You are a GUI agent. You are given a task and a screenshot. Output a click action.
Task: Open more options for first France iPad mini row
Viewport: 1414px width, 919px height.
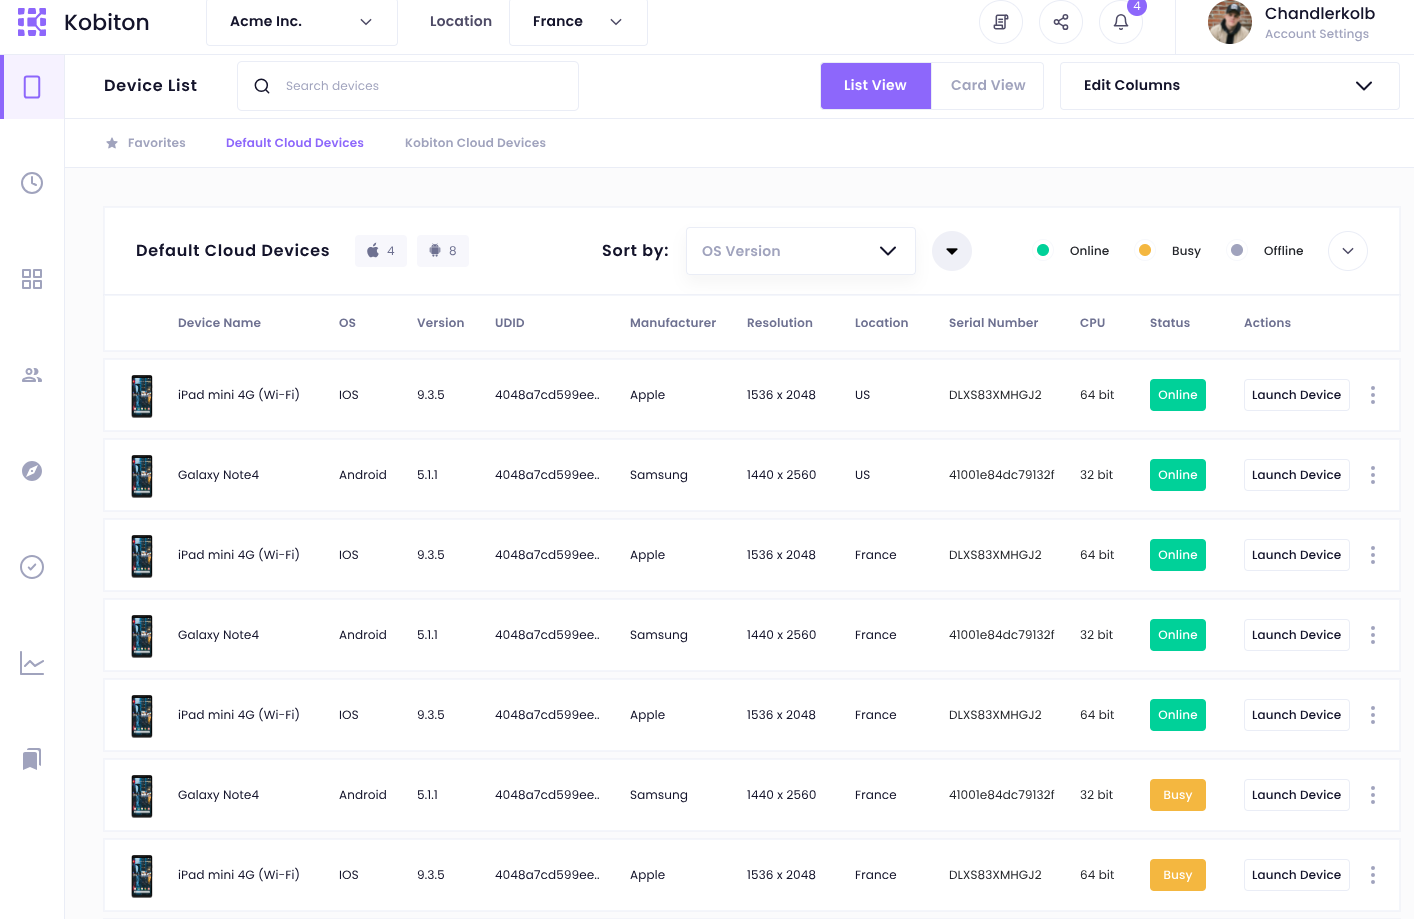pyautogui.click(x=1373, y=555)
